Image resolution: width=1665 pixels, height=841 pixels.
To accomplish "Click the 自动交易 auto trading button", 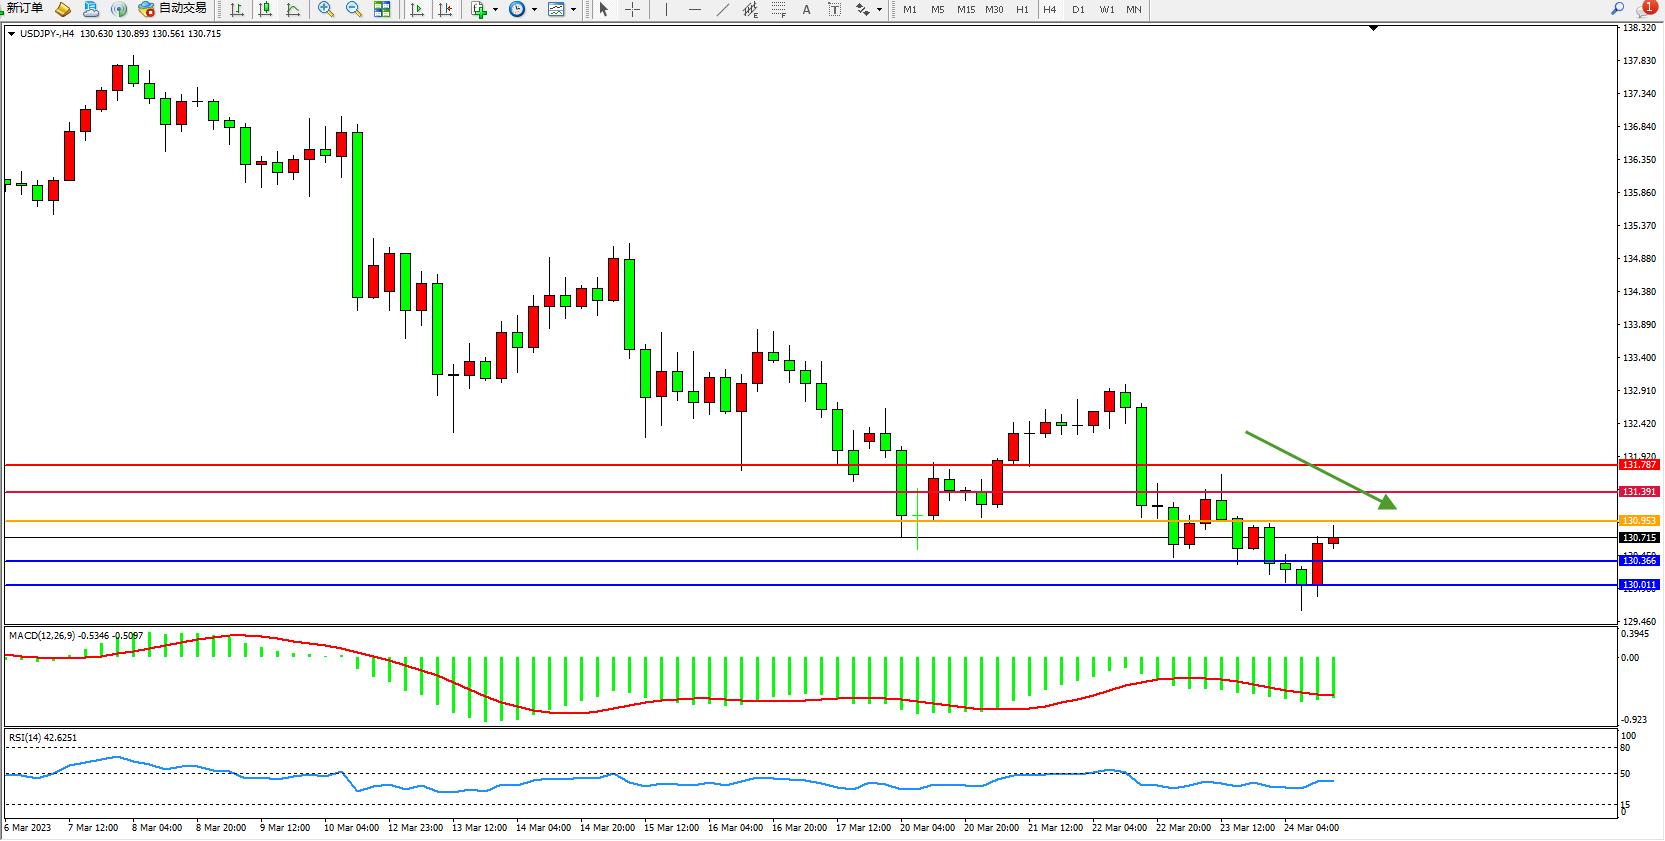I will (173, 8).
